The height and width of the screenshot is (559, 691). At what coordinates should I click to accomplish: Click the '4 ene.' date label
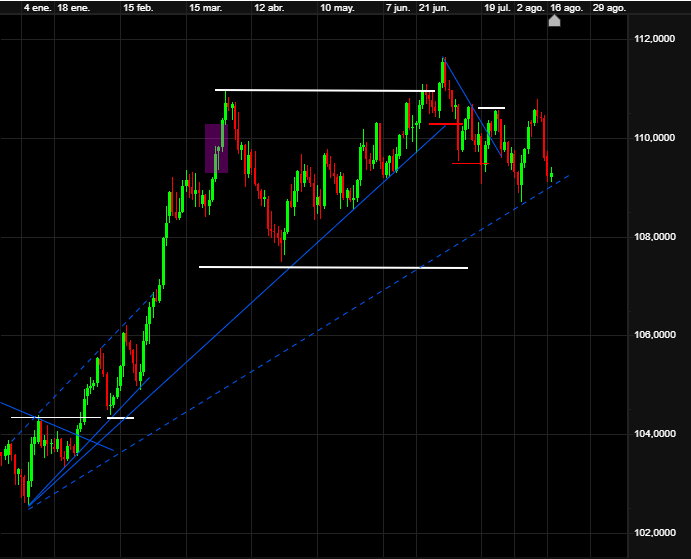coord(37,8)
